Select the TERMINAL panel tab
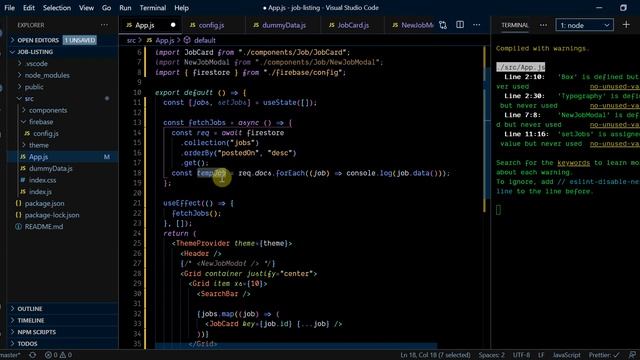Screen dimensions: 640x360 coord(514,25)
